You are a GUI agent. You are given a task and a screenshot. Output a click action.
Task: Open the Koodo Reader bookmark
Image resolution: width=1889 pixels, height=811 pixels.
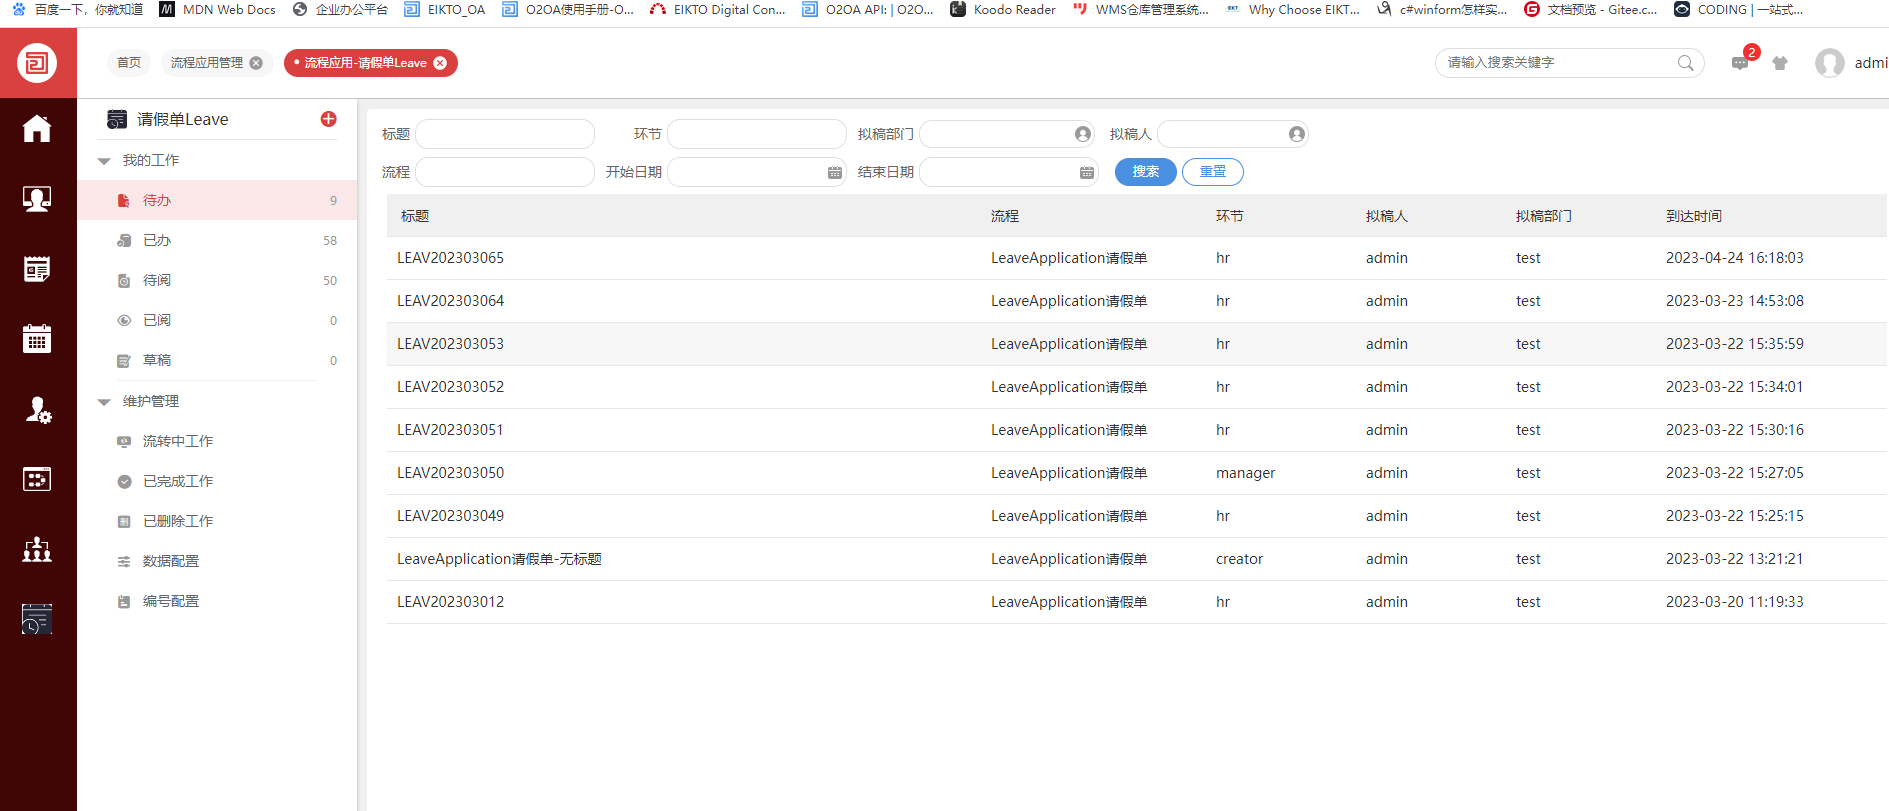tap(1003, 10)
